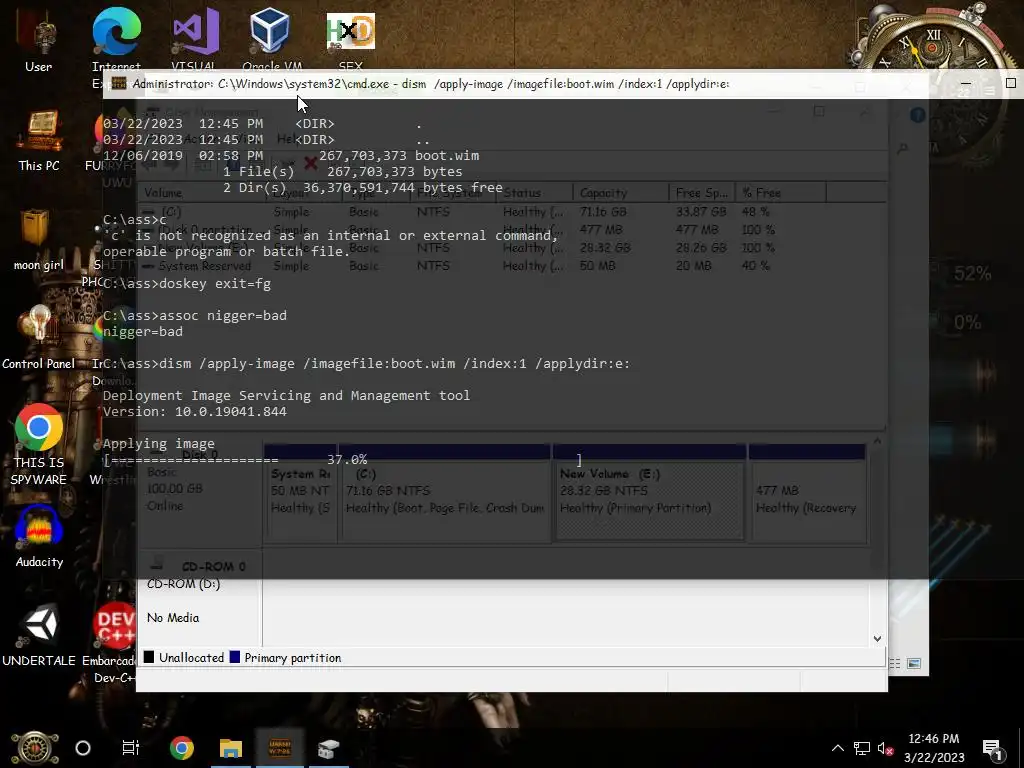Click the 28.26 GB free space cell
The width and height of the screenshot is (1024, 768).
point(701,248)
